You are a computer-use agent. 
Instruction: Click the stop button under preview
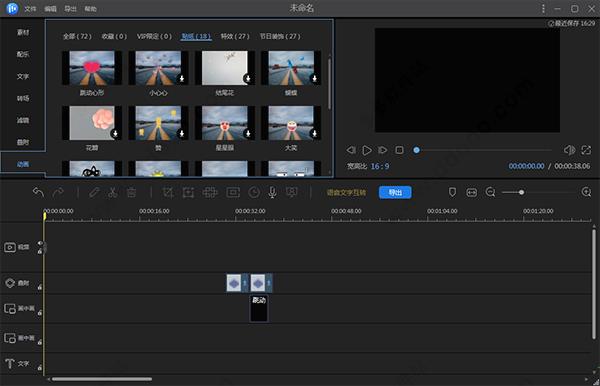pyautogui.click(x=399, y=150)
